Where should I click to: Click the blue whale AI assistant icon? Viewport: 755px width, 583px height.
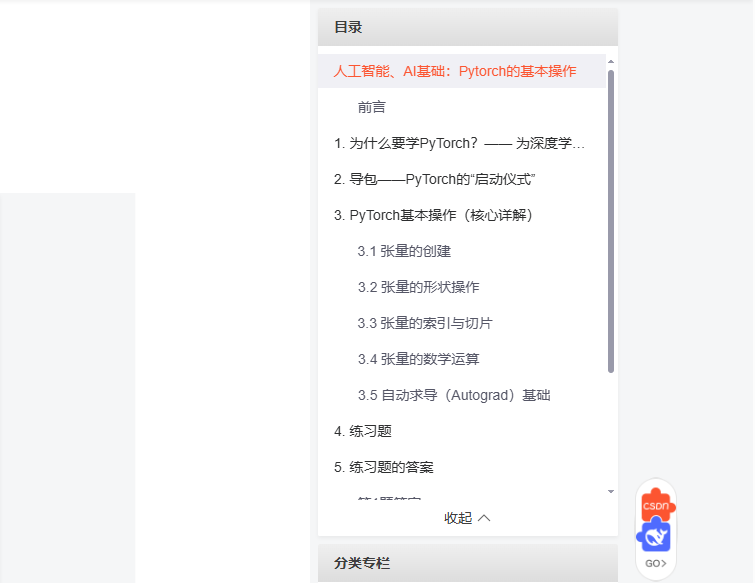(x=654, y=535)
